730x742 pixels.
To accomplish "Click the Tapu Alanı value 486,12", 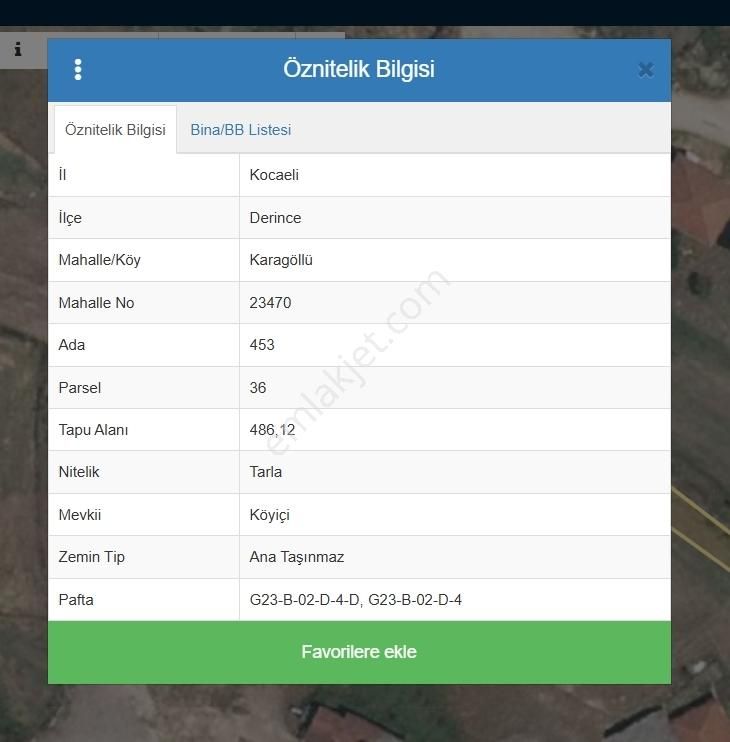I will pyautogui.click(x=272, y=430).
